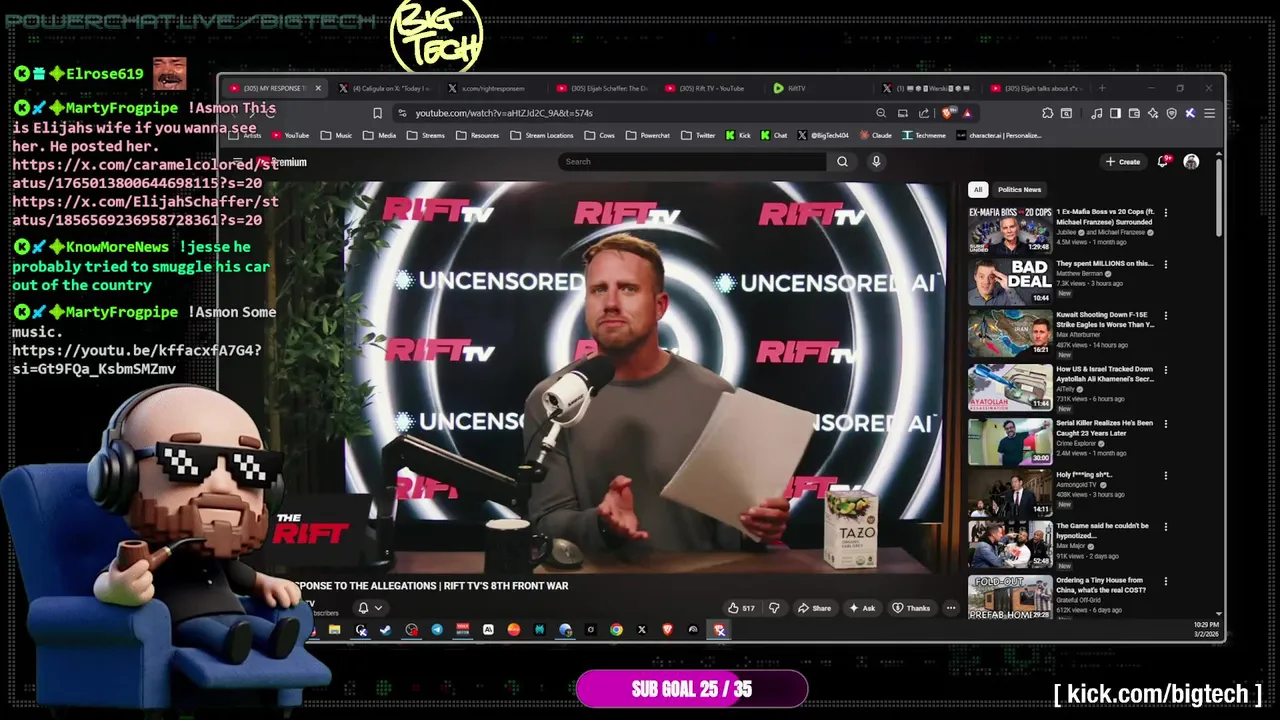Click the Thanks button under the video
This screenshot has width=1280, height=720.
pyautogui.click(x=911, y=608)
